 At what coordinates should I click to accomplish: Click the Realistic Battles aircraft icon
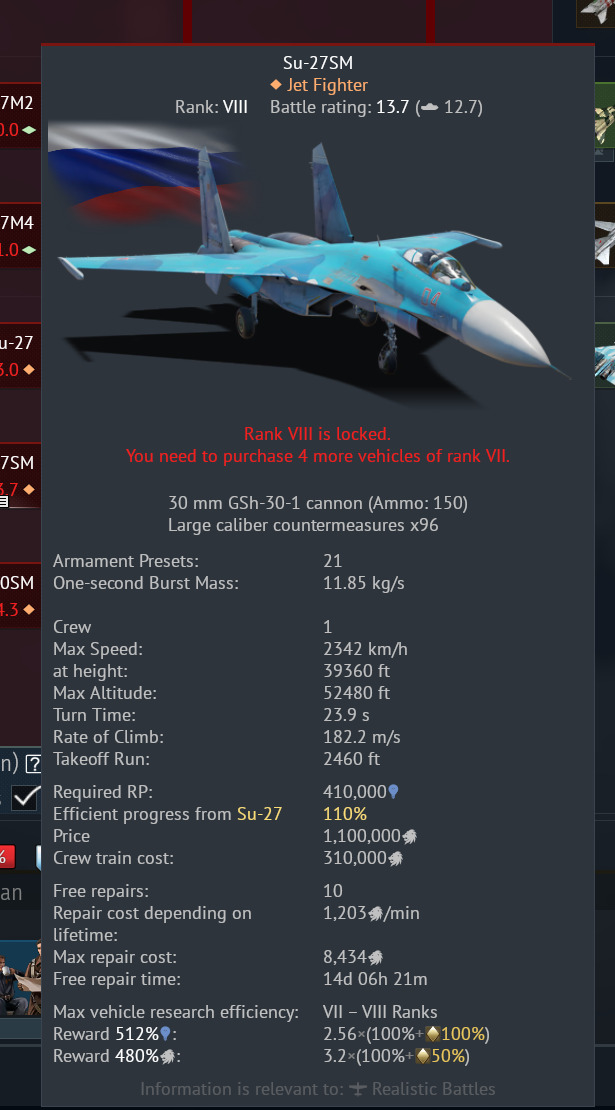click(358, 1089)
